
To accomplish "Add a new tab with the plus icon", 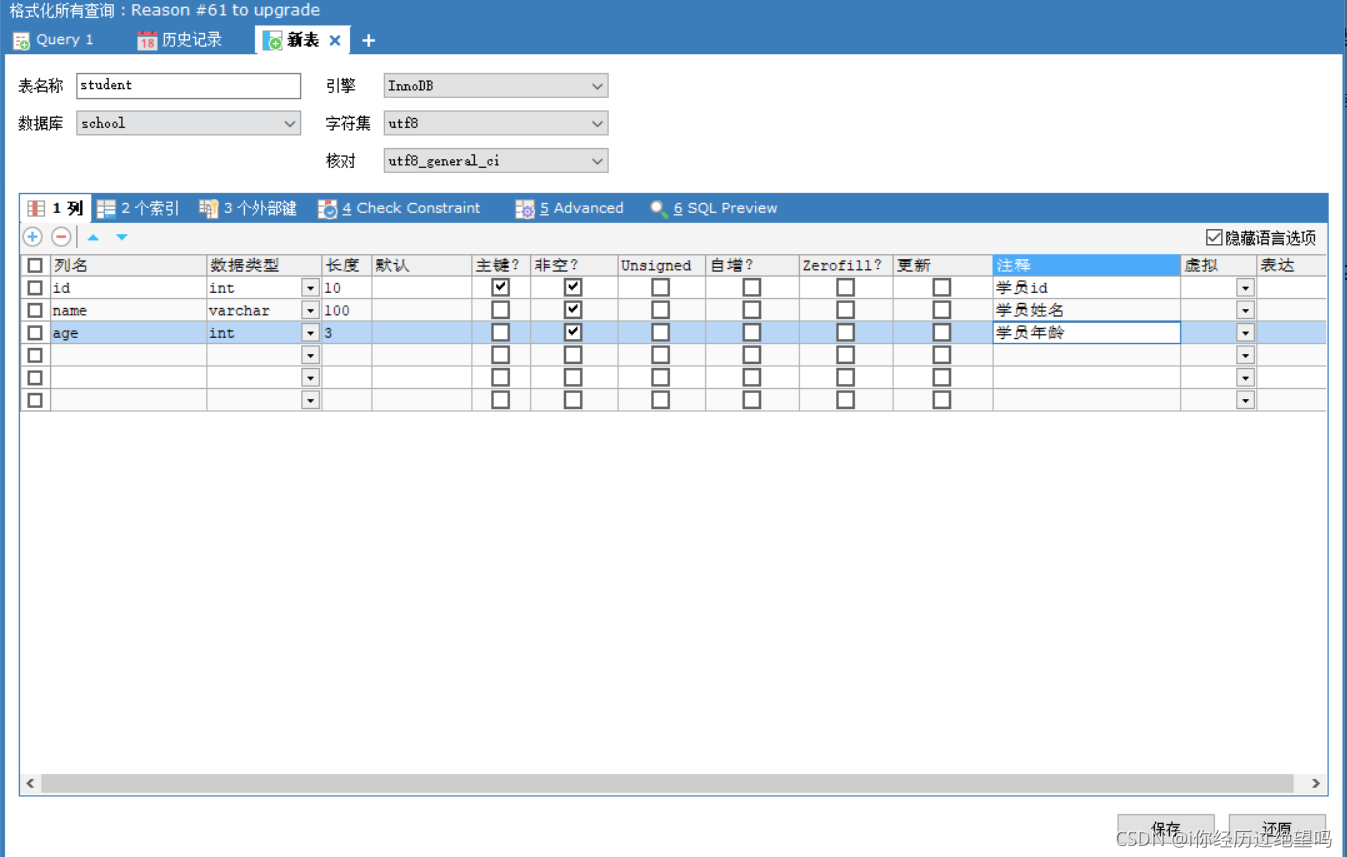I will [x=368, y=40].
